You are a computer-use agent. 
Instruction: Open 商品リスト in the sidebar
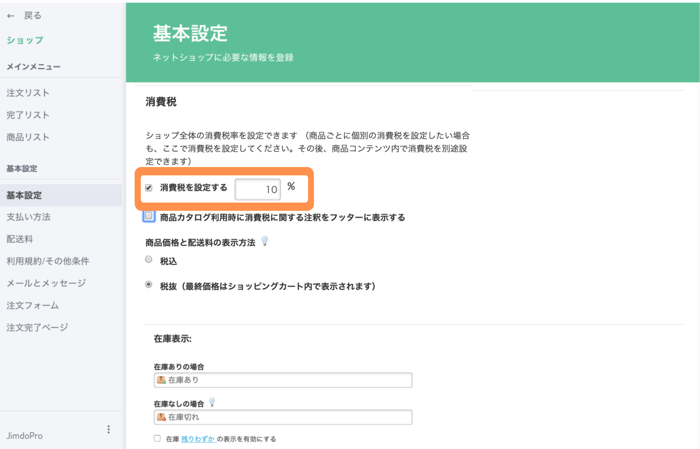pyautogui.click(x=28, y=137)
